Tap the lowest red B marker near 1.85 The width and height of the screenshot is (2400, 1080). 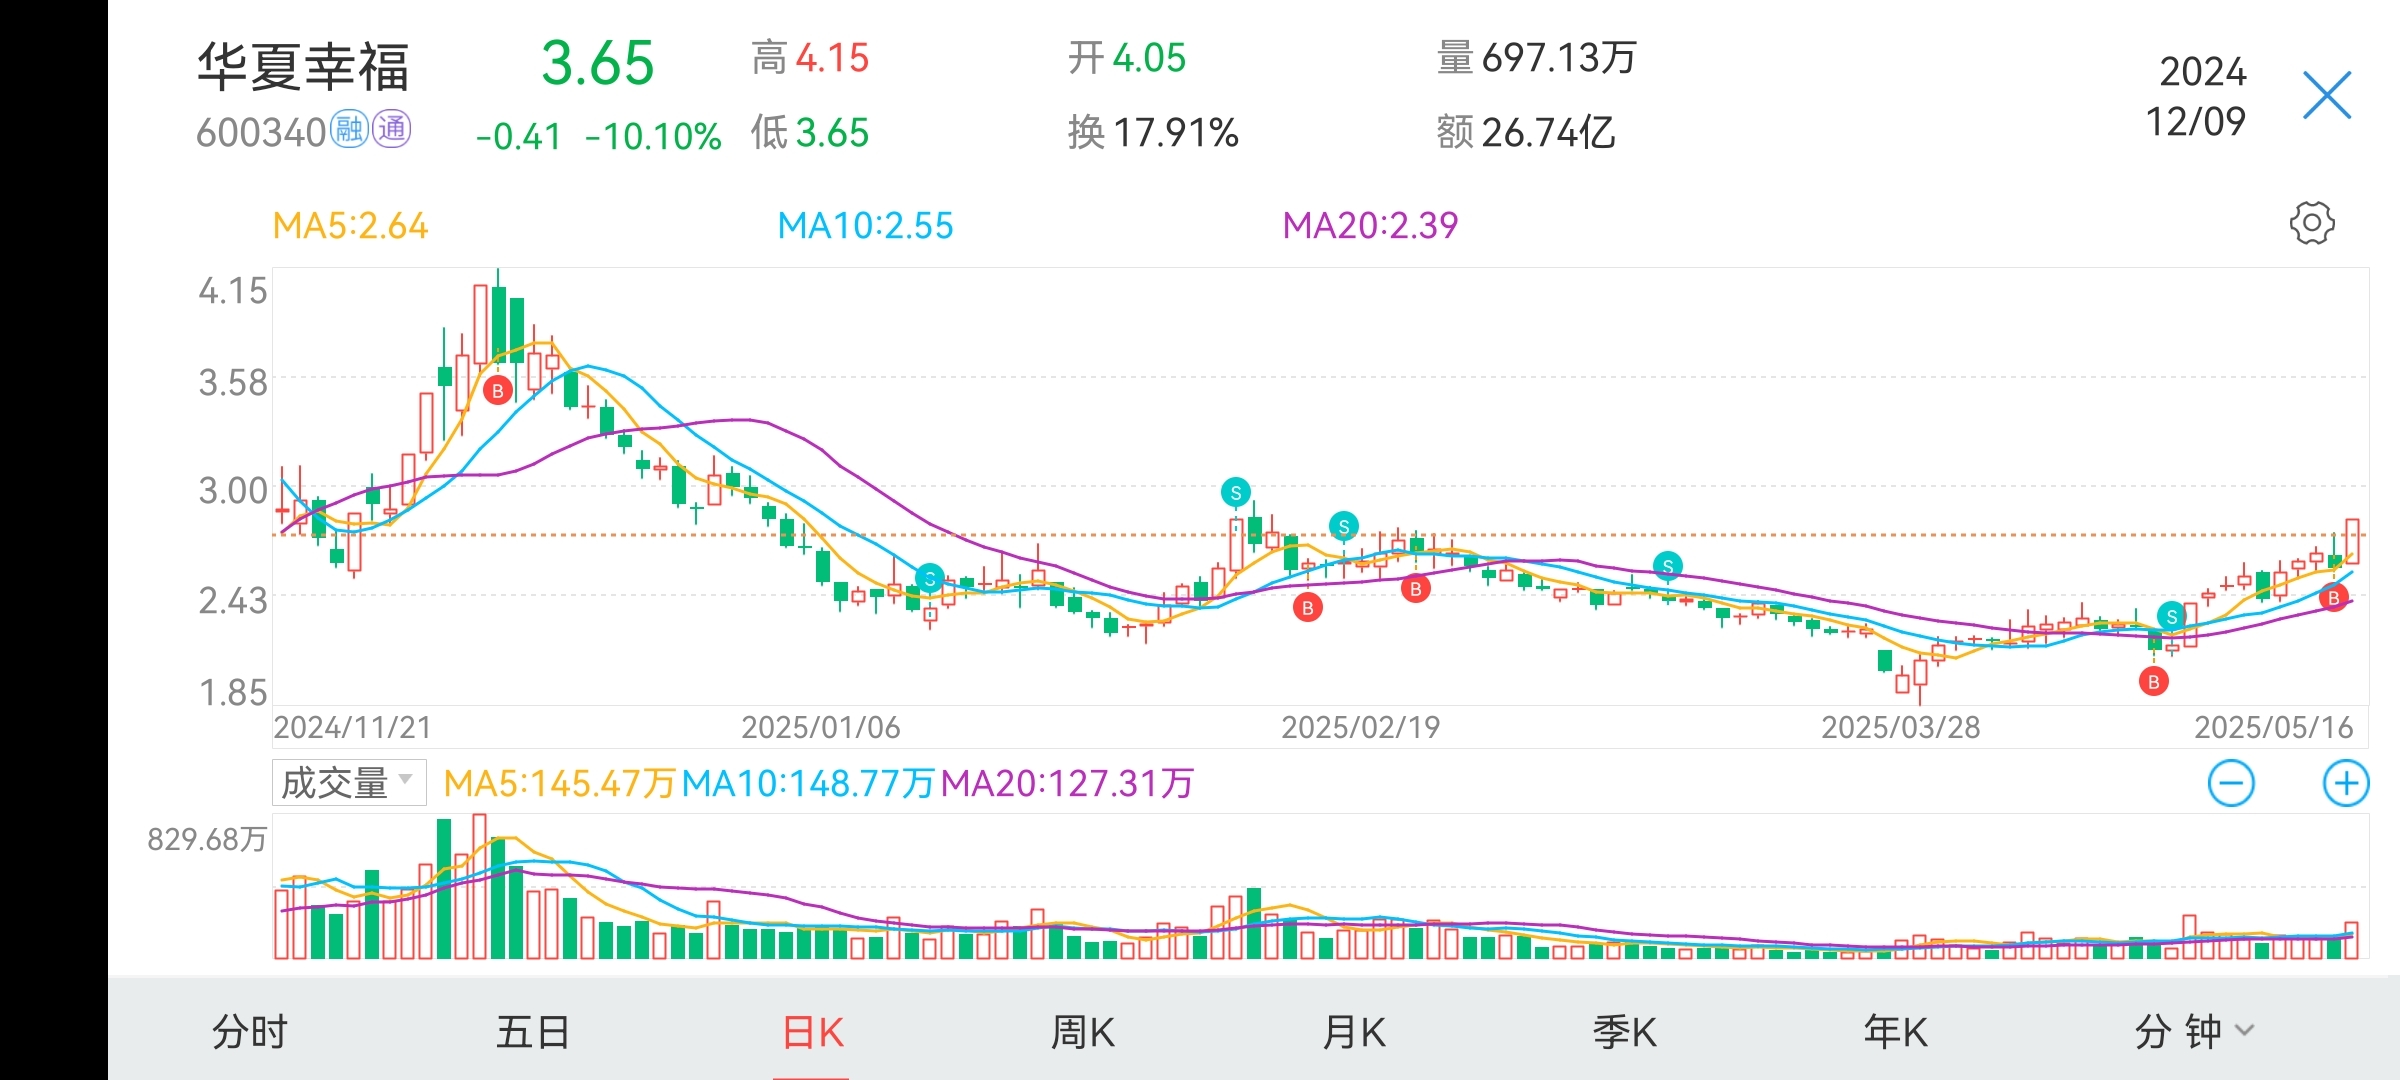point(2154,682)
